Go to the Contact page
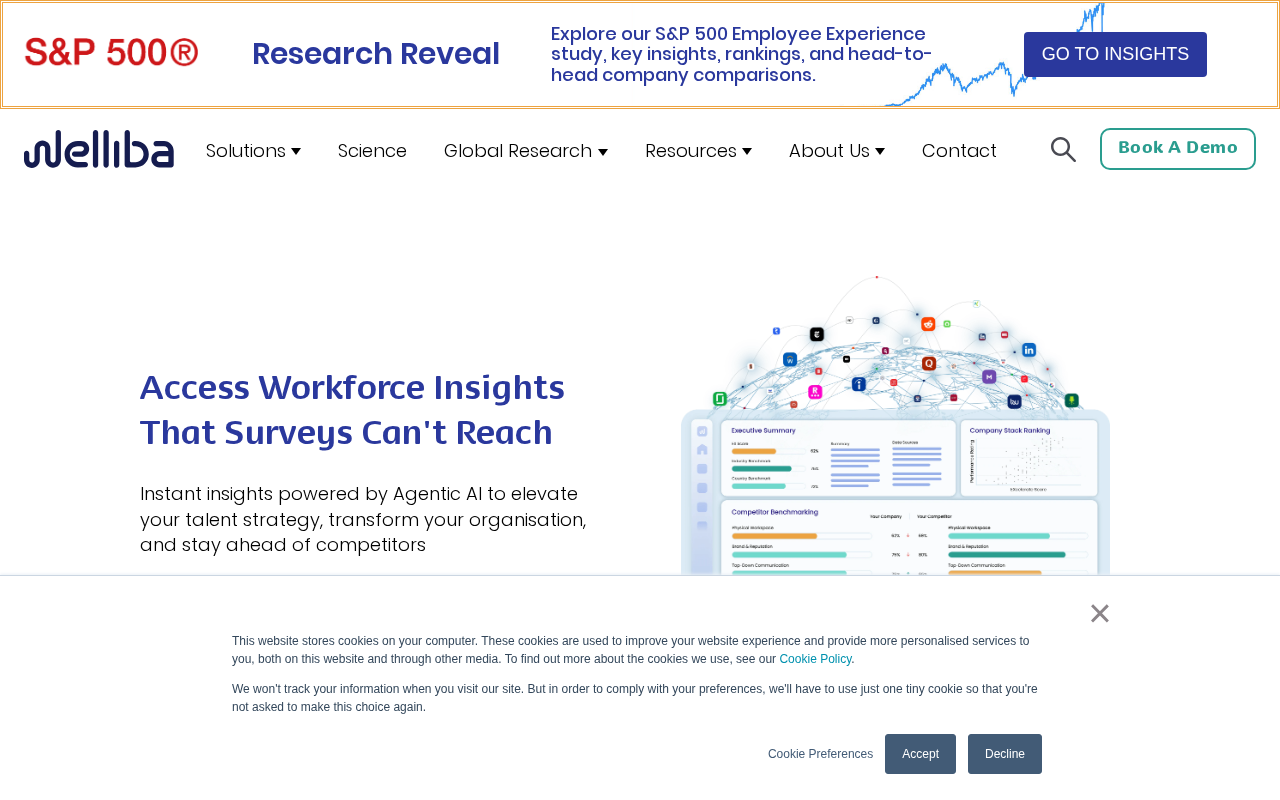This screenshot has height=800, width=1280. pos(959,151)
